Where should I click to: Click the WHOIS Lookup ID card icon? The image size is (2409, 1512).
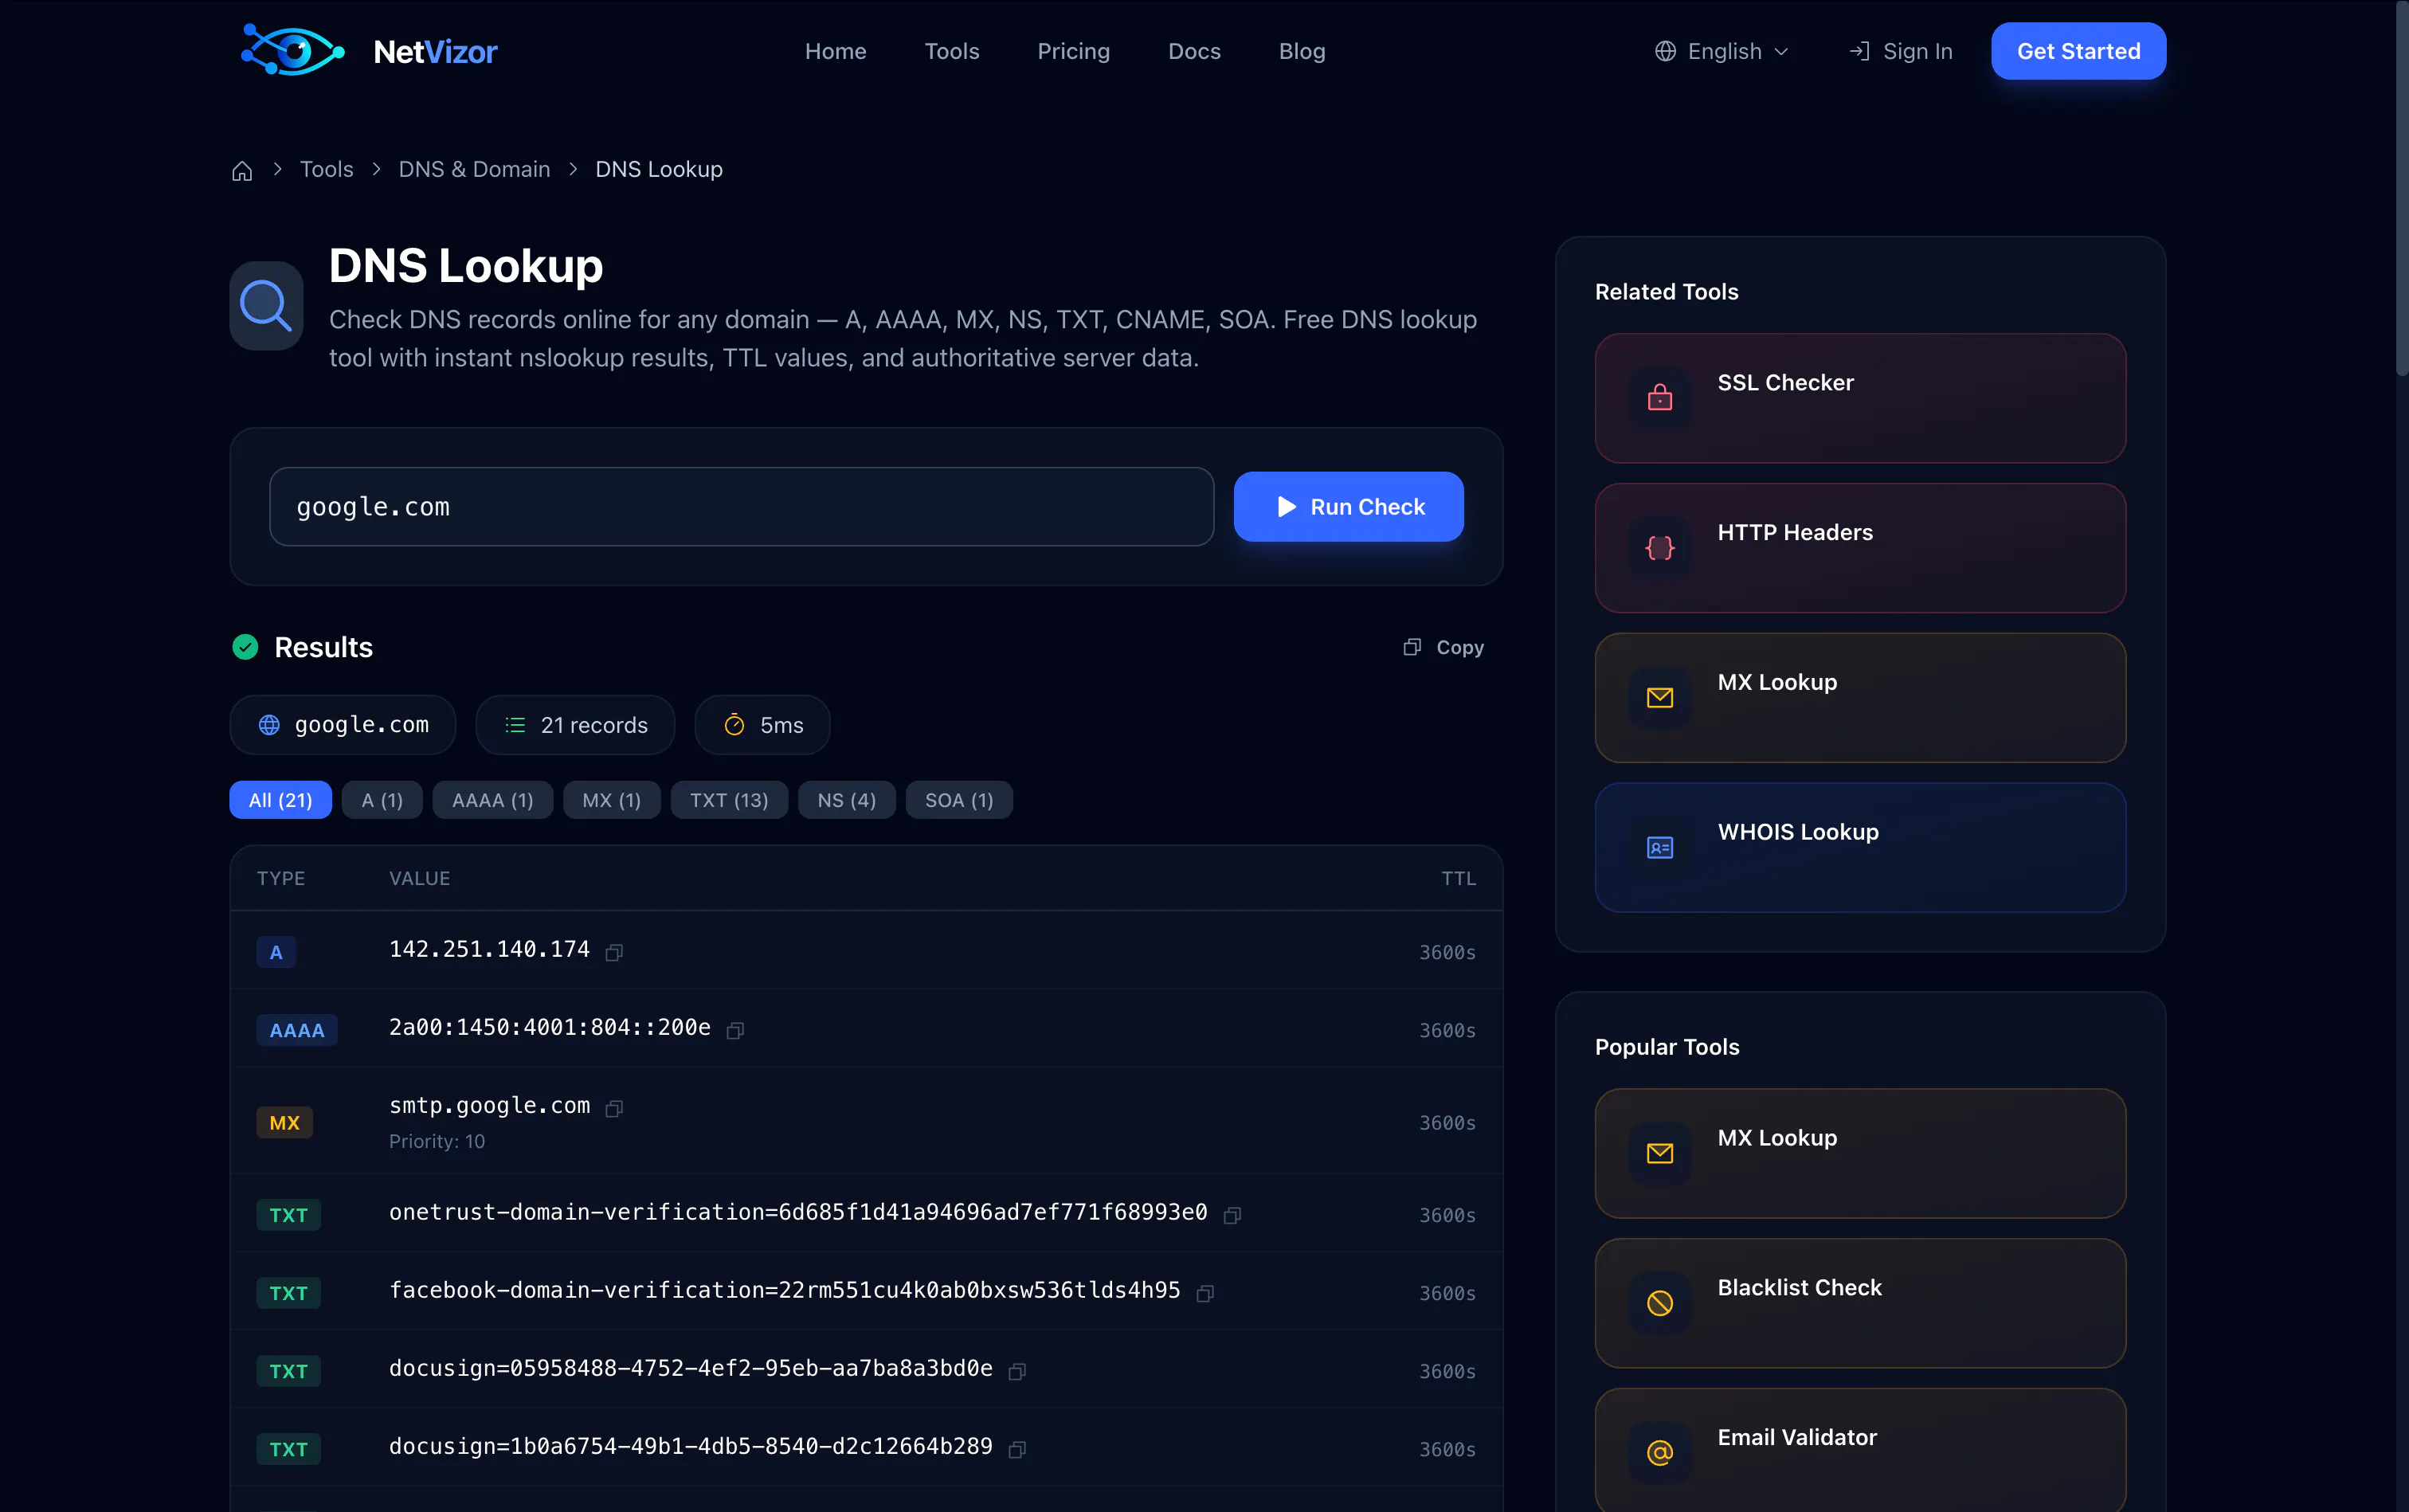[1660, 848]
